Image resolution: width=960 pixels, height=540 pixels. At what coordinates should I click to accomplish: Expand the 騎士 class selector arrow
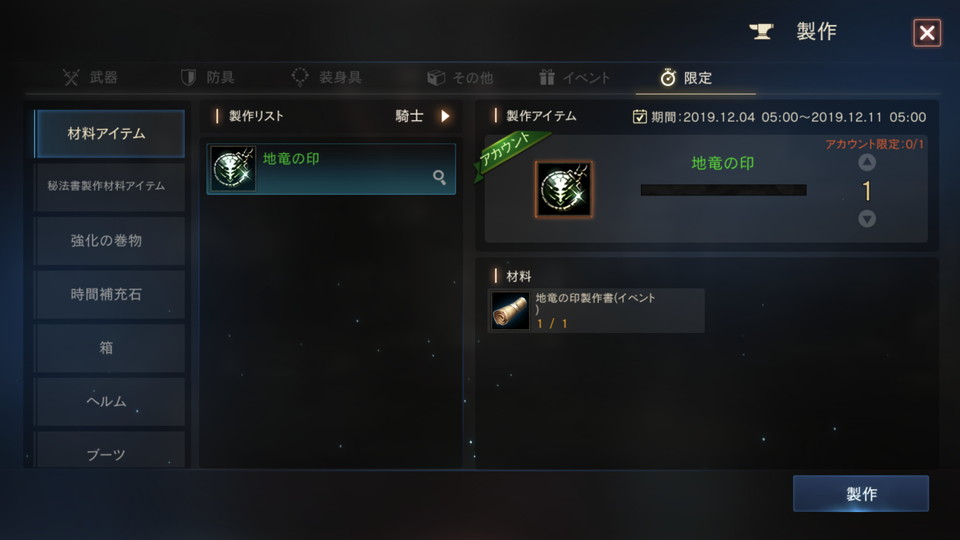445,116
